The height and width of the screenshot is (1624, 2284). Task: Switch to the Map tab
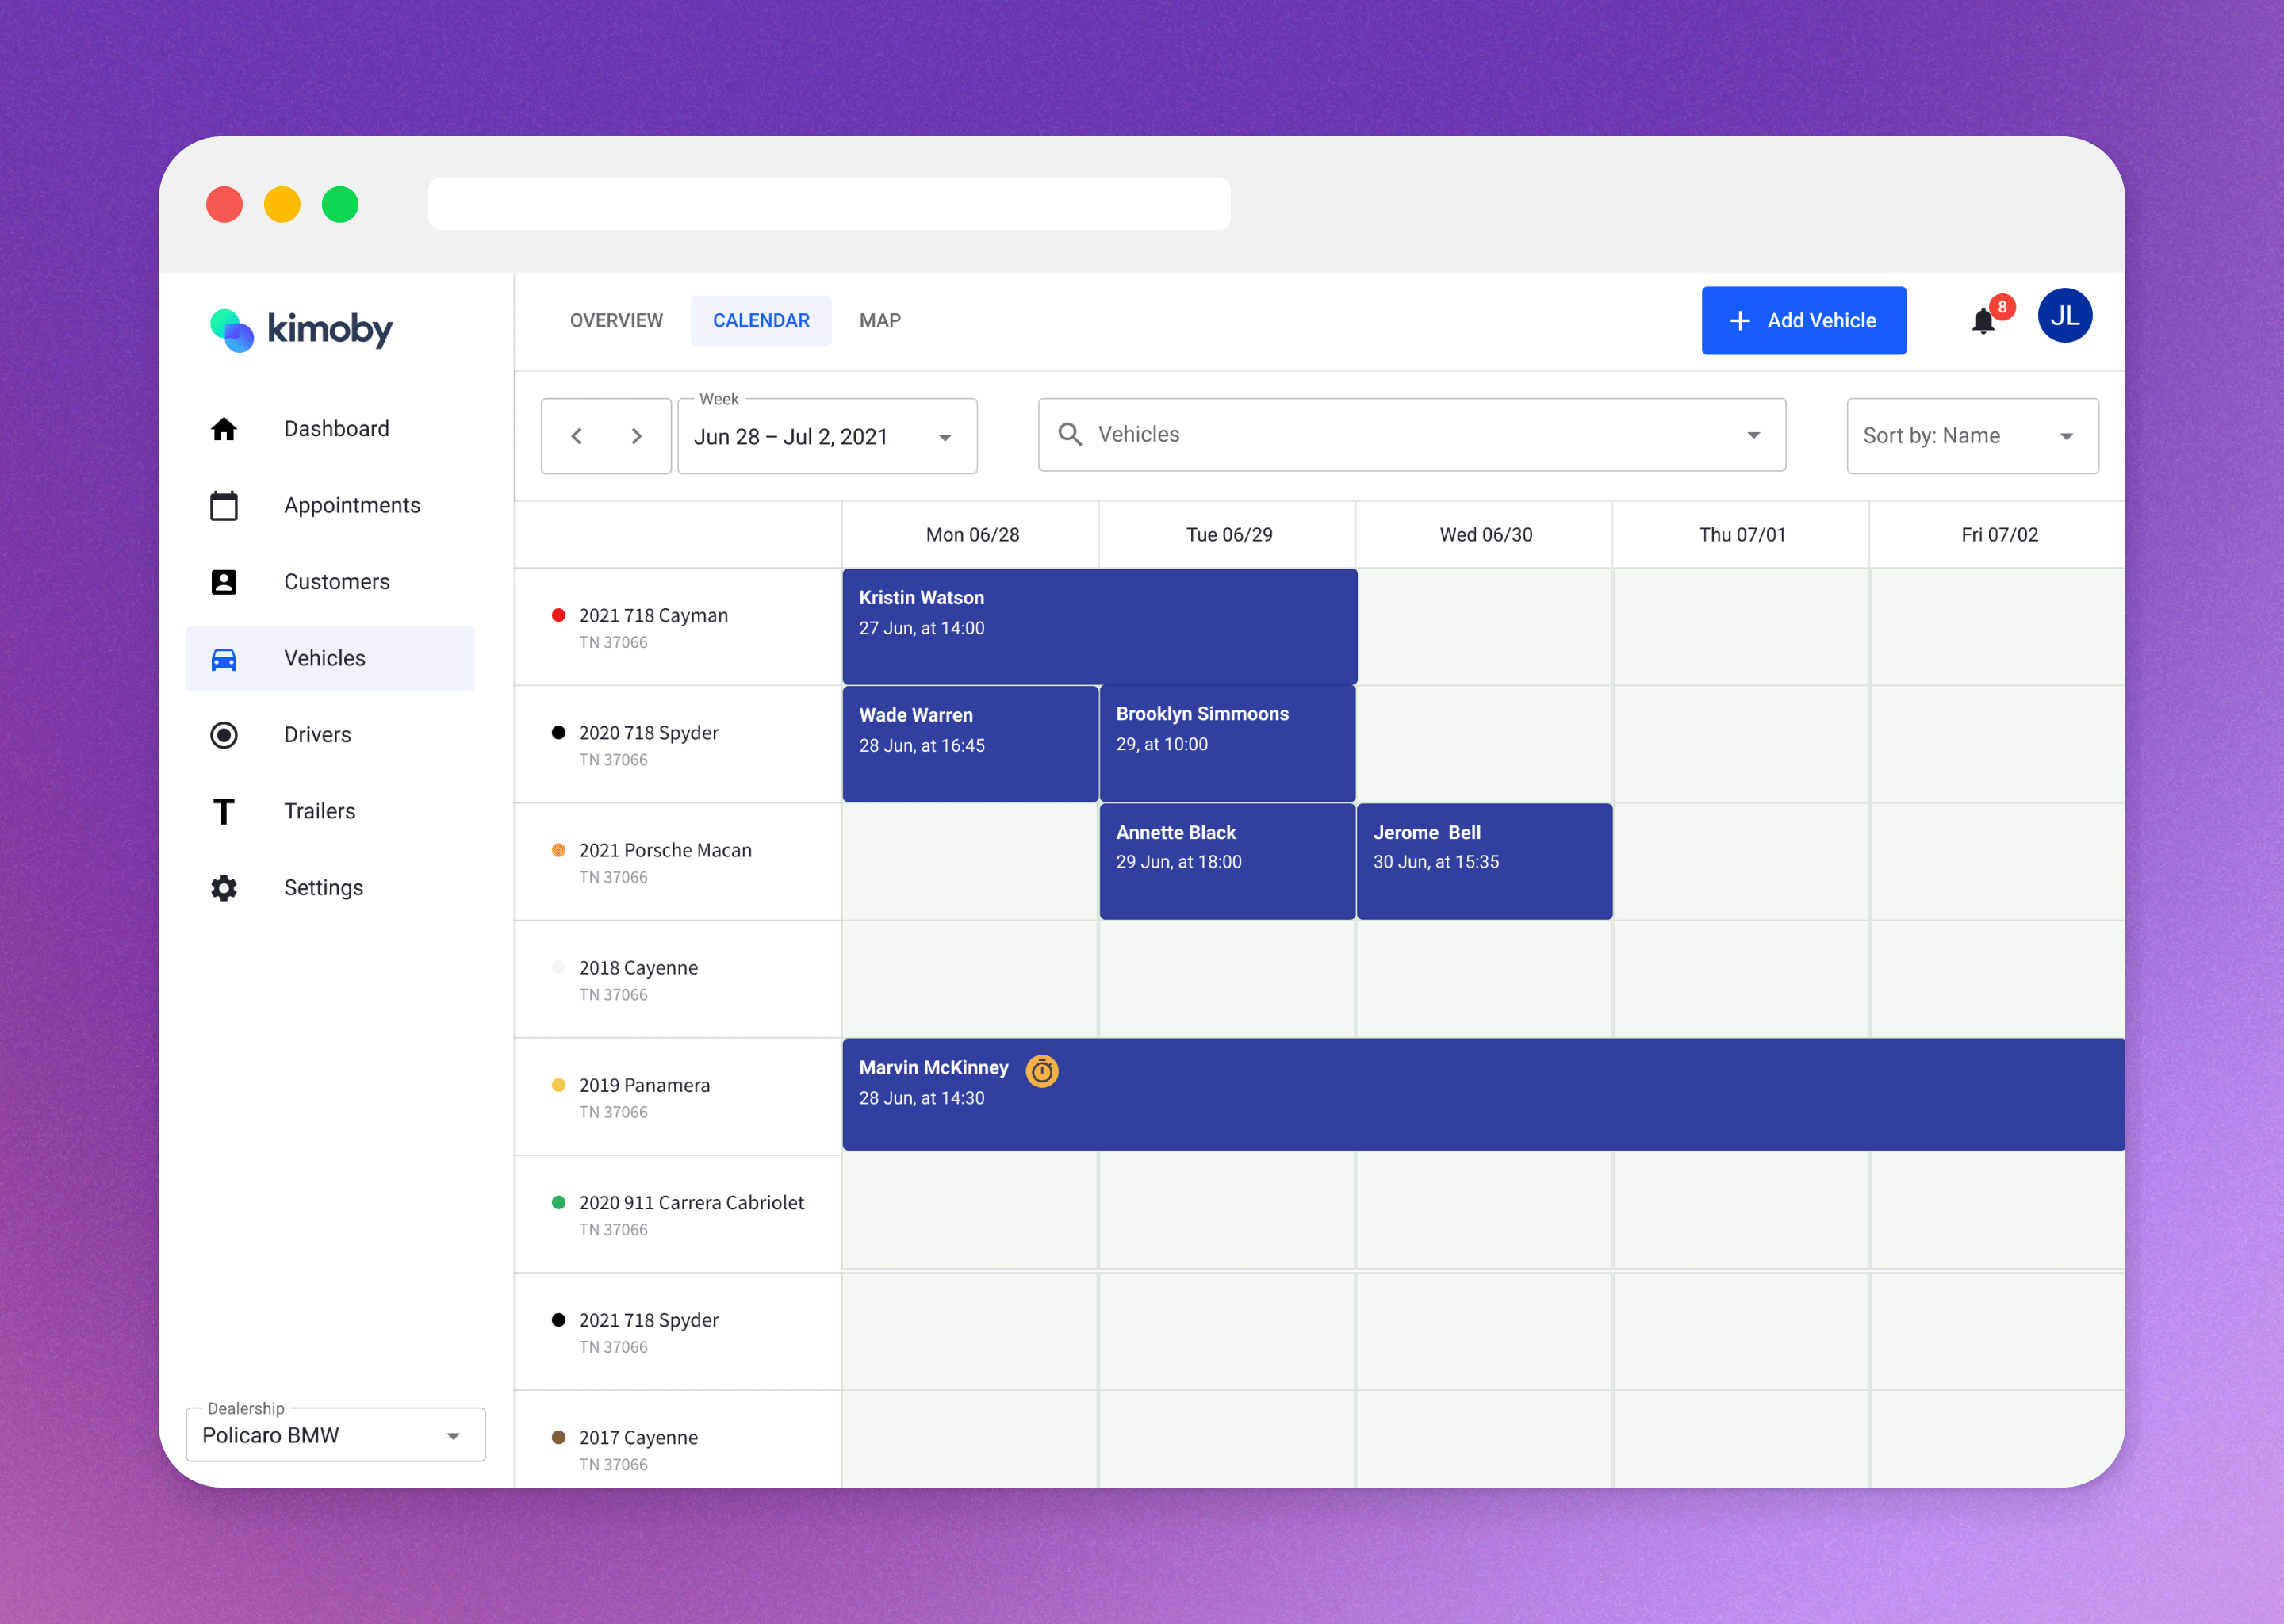click(879, 320)
